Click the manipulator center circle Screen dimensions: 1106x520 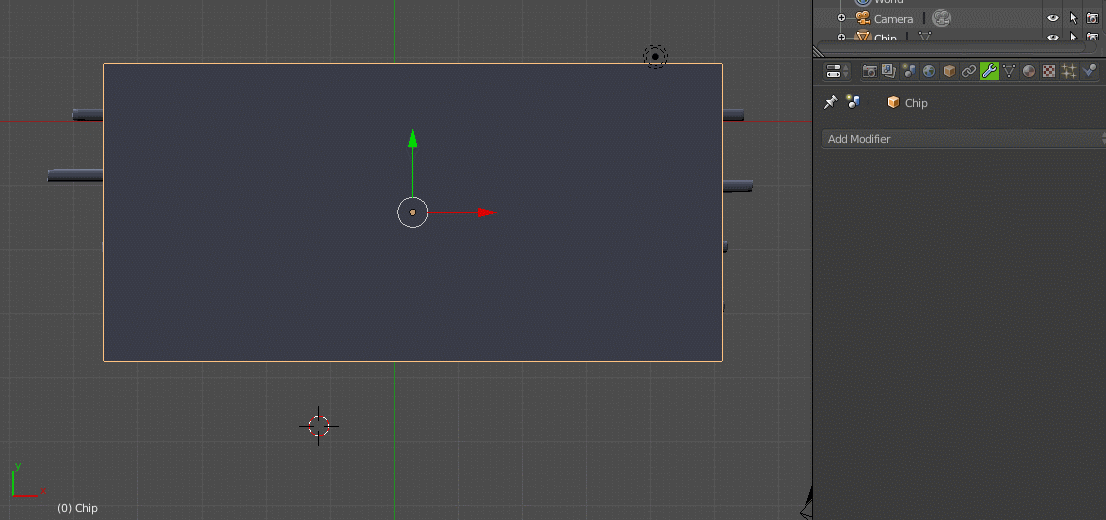pyautogui.click(x=413, y=212)
